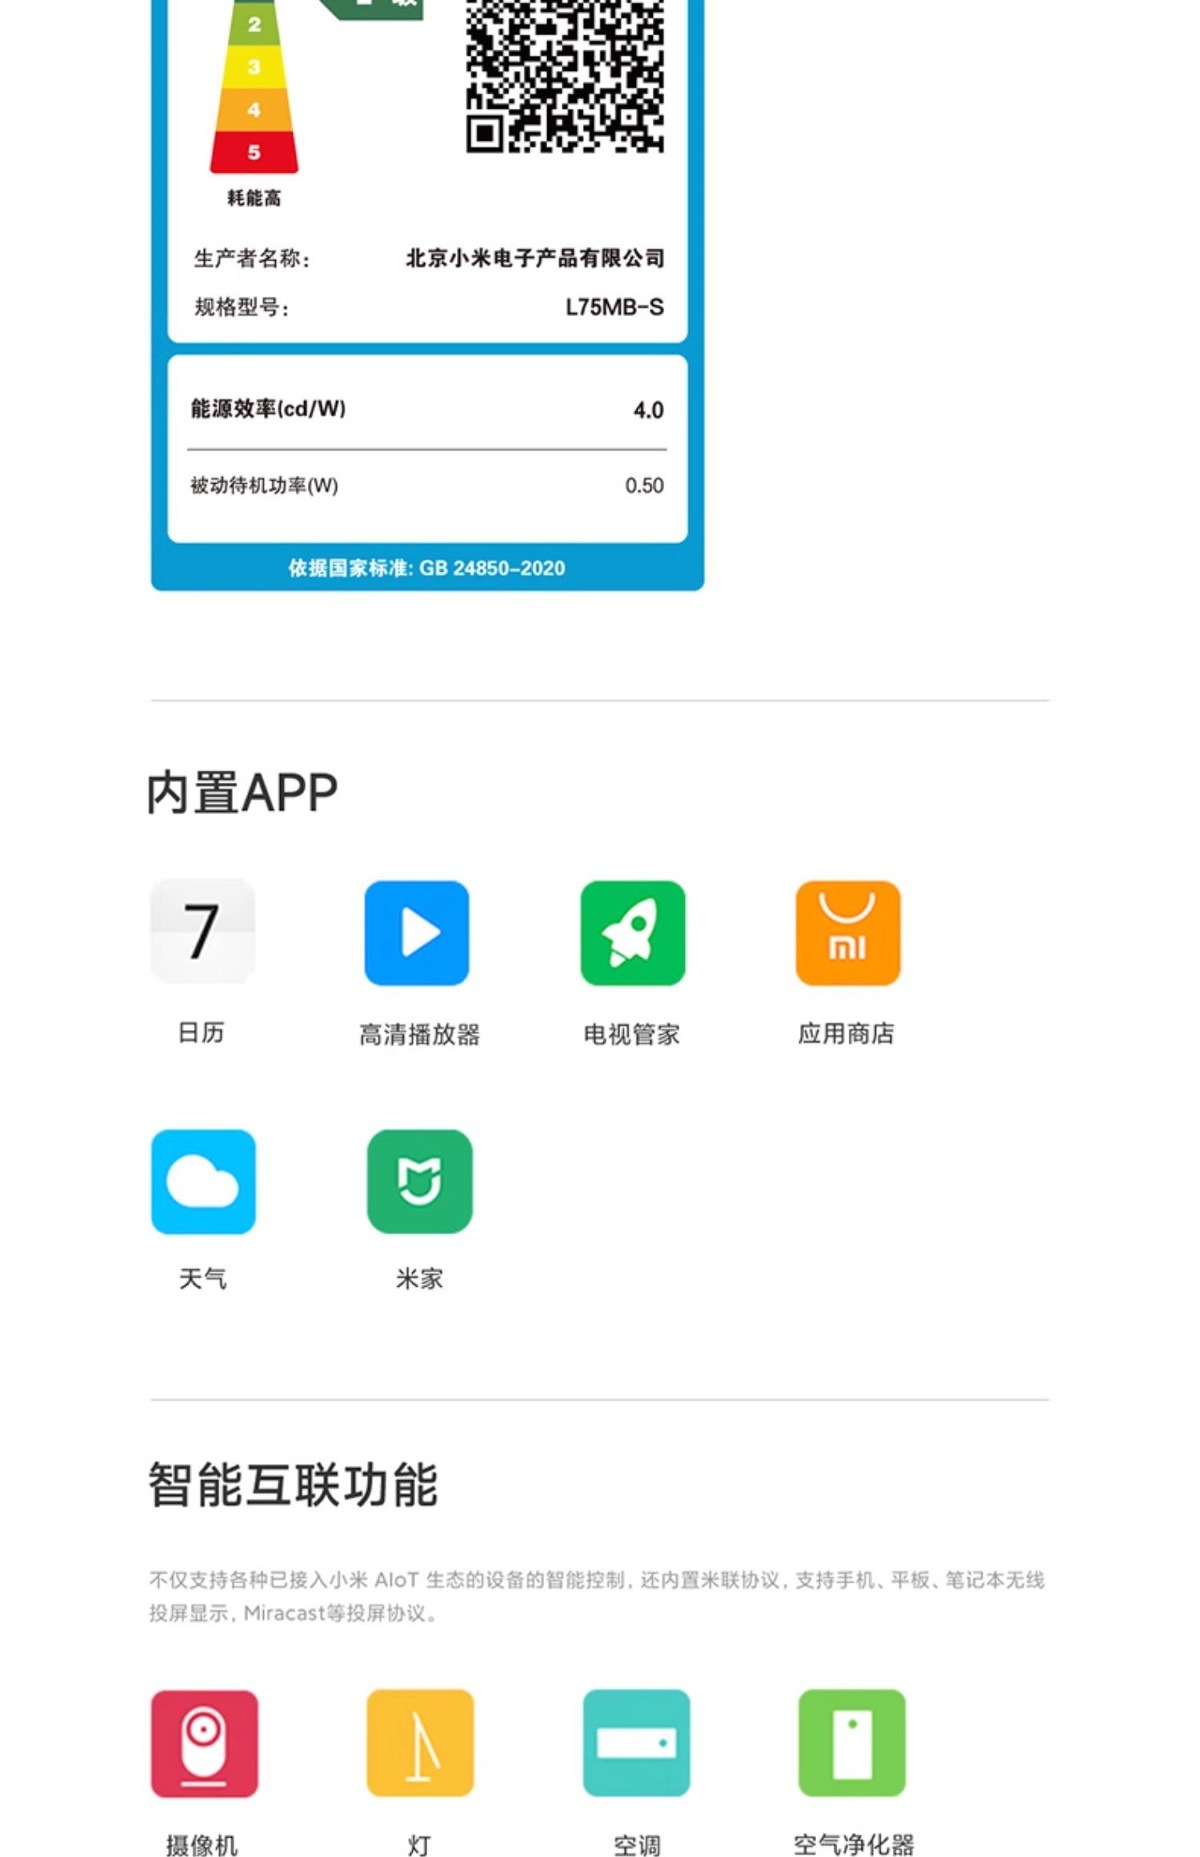
Task: Click the energy efficiency value 4.0
Action: (648, 410)
